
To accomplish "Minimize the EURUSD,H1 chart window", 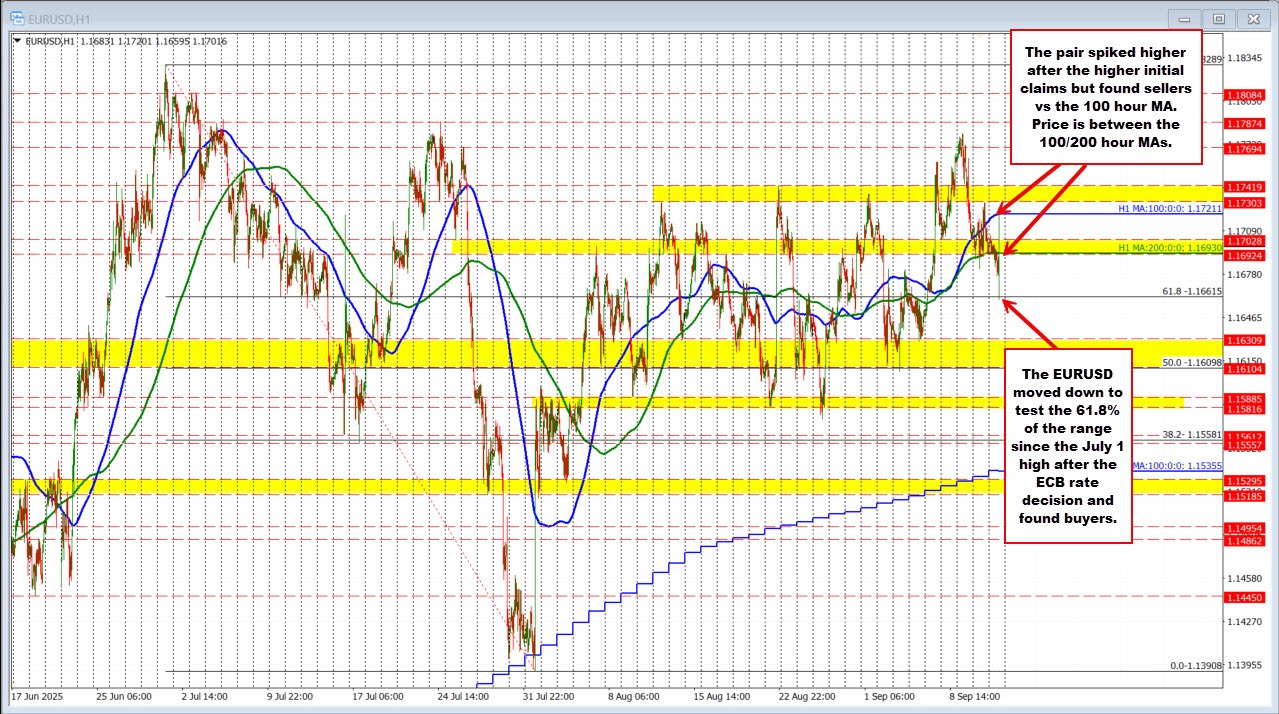I will coord(1185,18).
